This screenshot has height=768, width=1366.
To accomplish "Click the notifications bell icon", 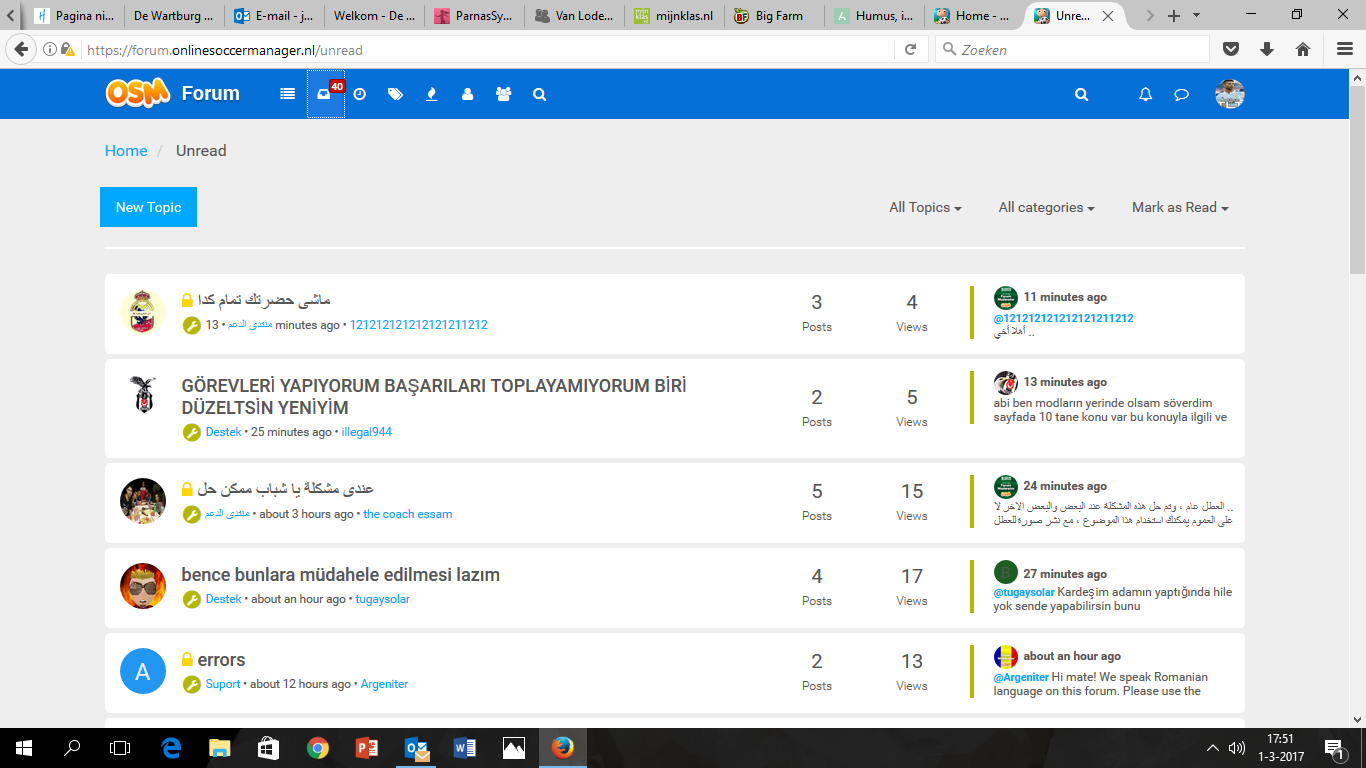I will pyautogui.click(x=1145, y=94).
